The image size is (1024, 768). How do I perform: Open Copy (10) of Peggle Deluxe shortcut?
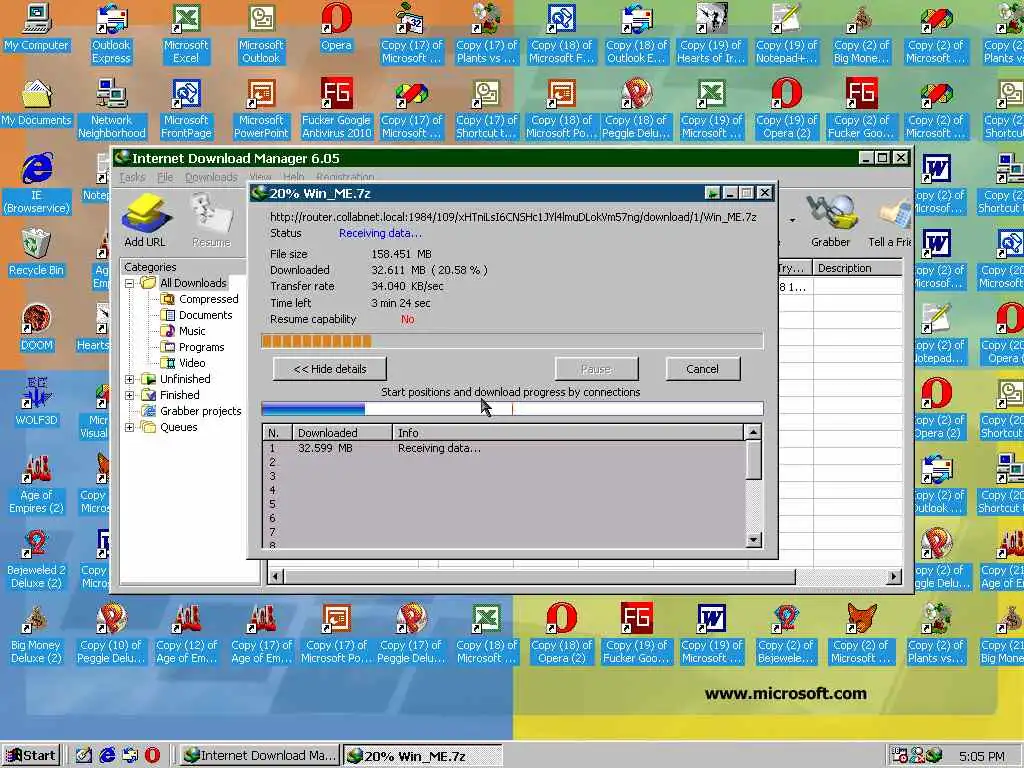[111, 634]
